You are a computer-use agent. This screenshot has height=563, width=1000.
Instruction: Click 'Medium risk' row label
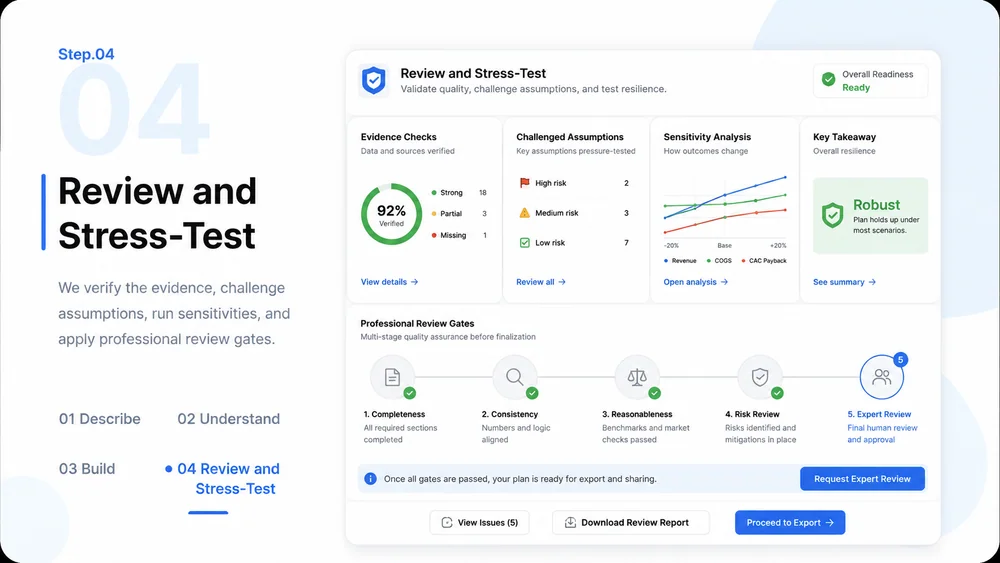(557, 213)
